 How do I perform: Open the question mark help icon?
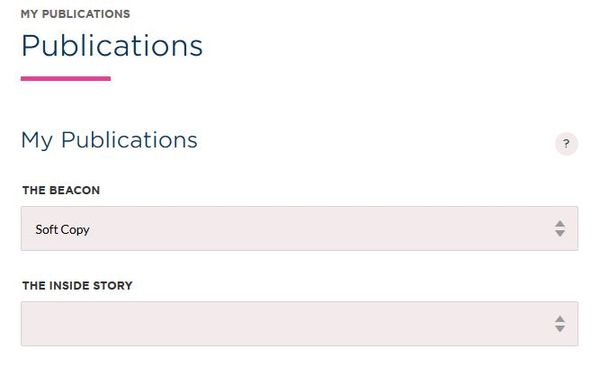click(566, 144)
